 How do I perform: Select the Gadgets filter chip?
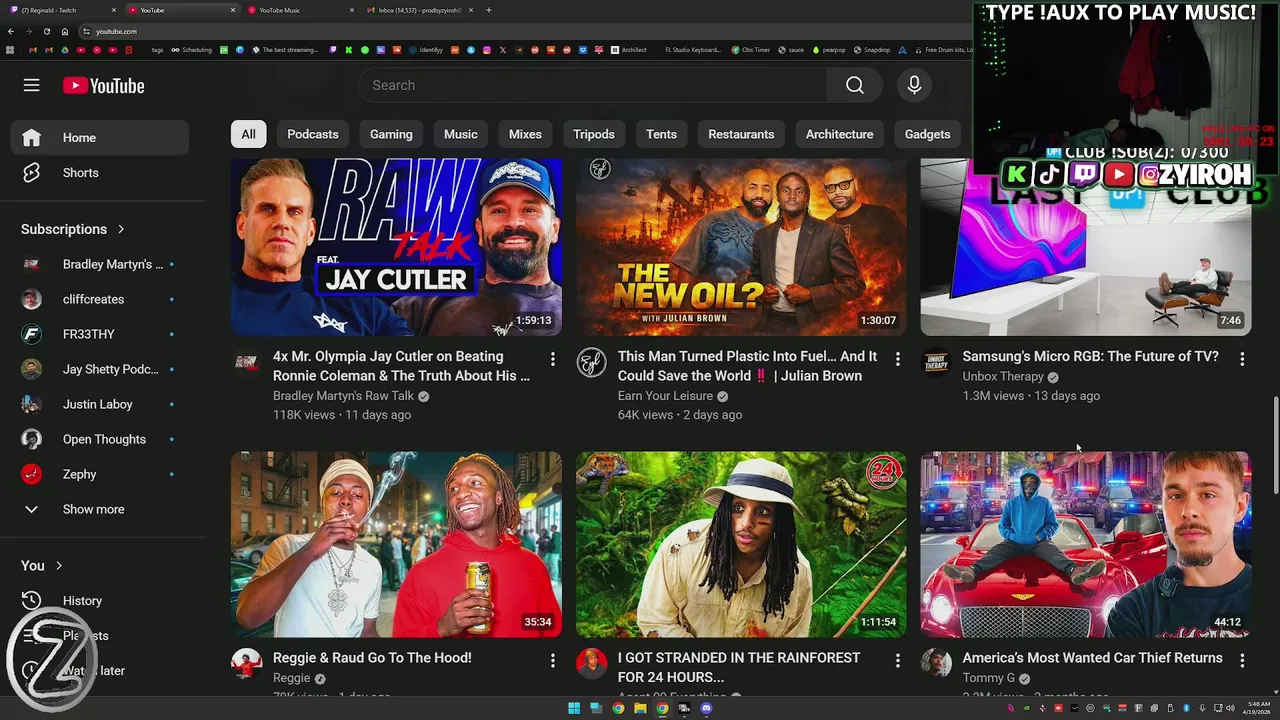point(928,134)
